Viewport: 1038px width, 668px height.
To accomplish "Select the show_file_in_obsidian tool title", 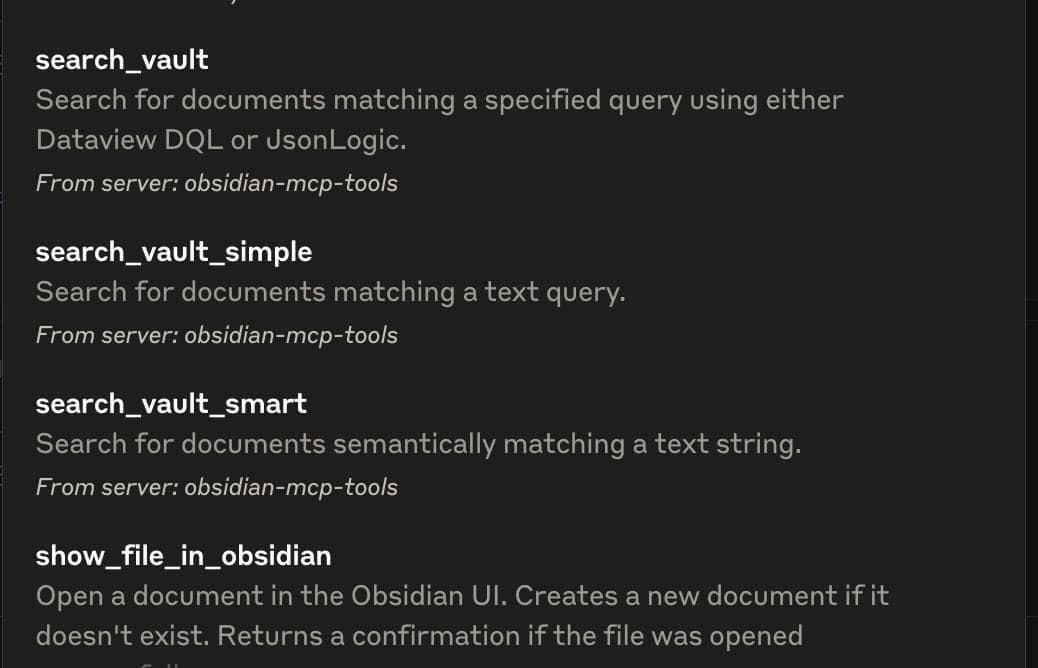I will click(183, 556).
